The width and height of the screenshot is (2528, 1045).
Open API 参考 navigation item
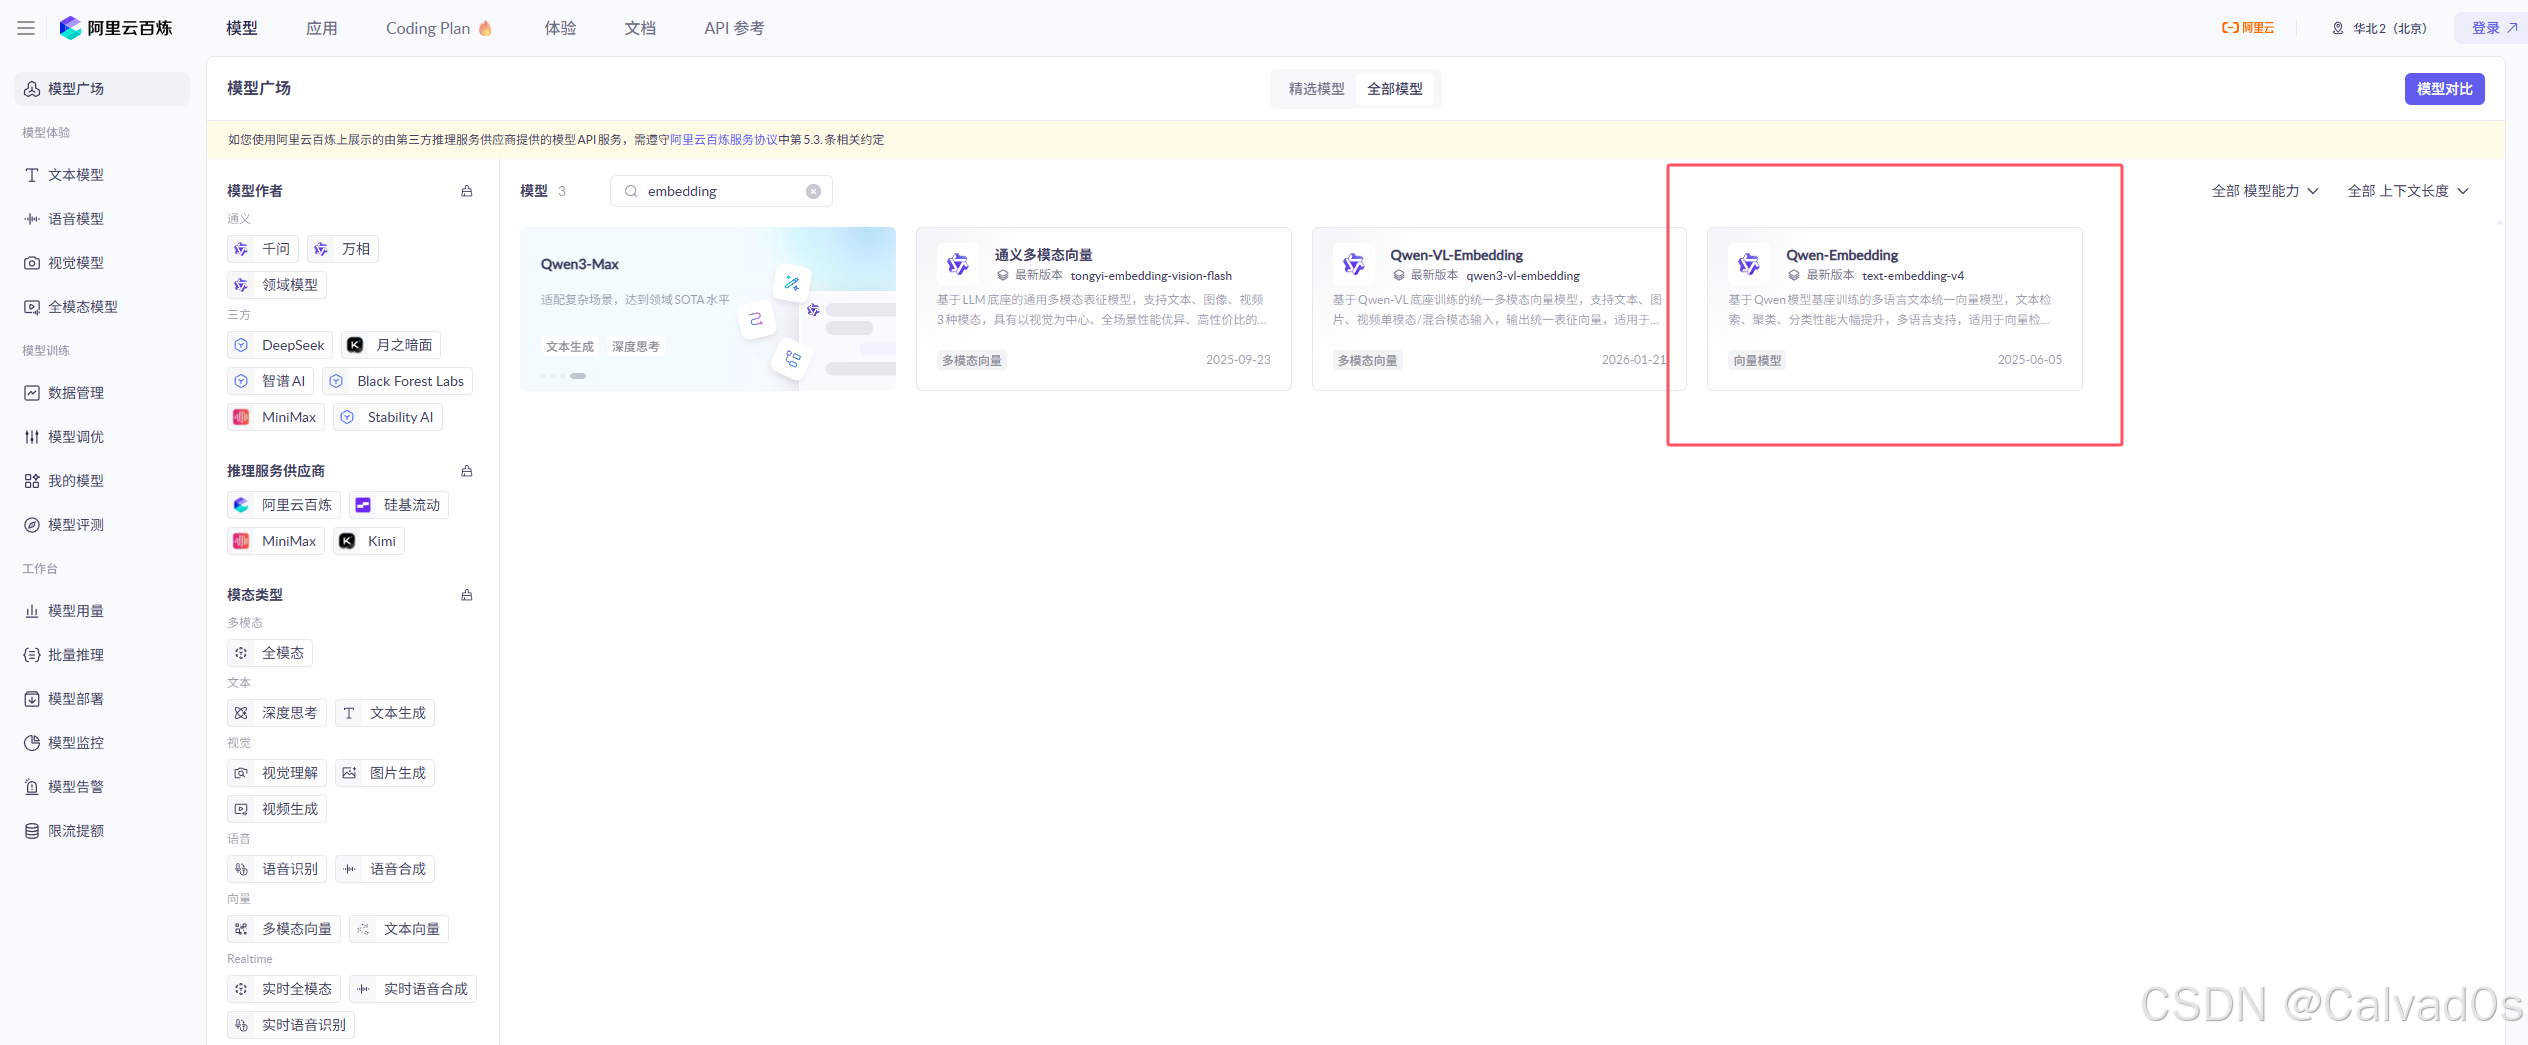click(x=734, y=28)
